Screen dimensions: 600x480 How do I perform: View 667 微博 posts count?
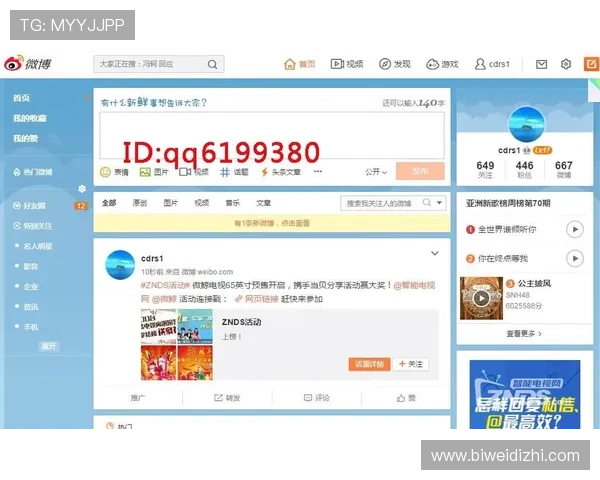(x=564, y=170)
